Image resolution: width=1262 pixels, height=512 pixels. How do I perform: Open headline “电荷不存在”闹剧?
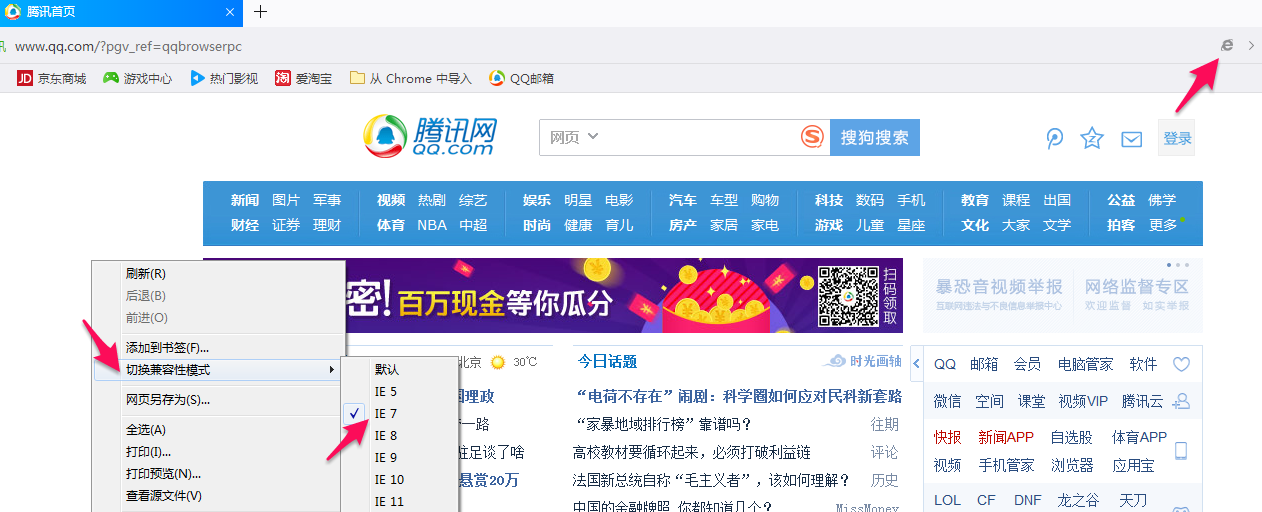click(740, 396)
